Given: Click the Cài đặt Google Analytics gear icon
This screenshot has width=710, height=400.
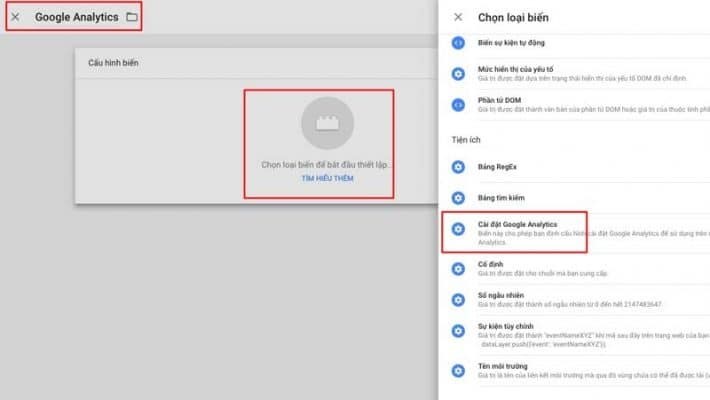Looking at the screenshot, I should pos(458,229).
